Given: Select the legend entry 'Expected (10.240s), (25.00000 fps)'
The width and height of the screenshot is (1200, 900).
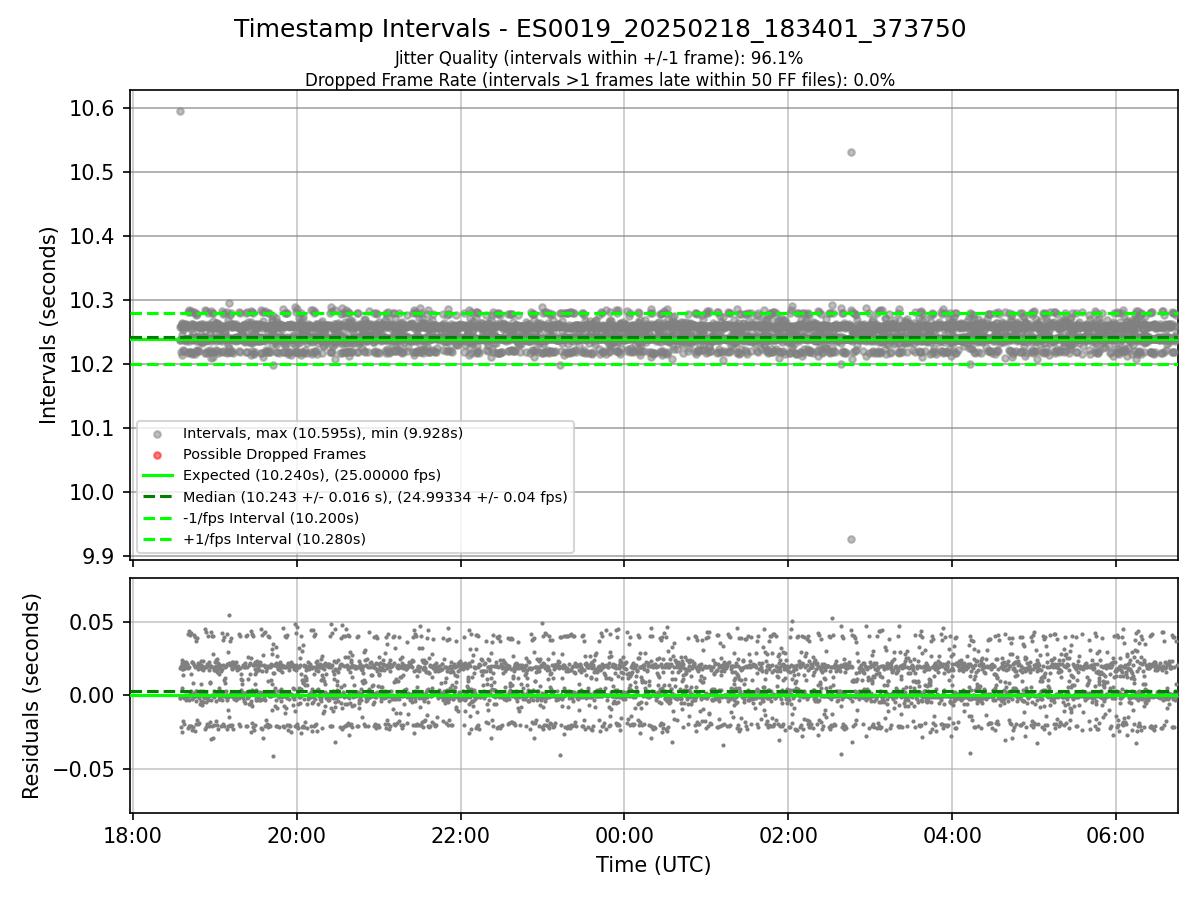Looking at the screenshot, I should (312, 475).
